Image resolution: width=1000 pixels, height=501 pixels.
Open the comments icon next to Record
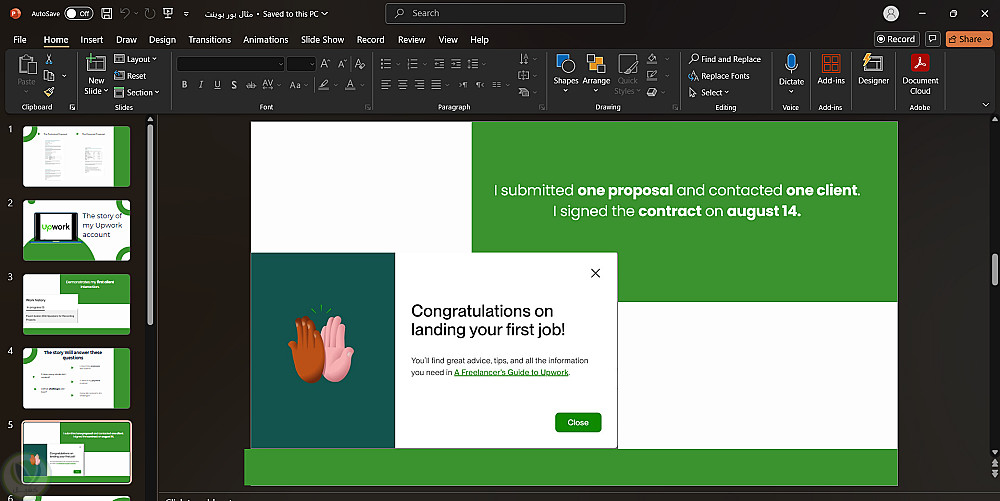tap(932, 39)
